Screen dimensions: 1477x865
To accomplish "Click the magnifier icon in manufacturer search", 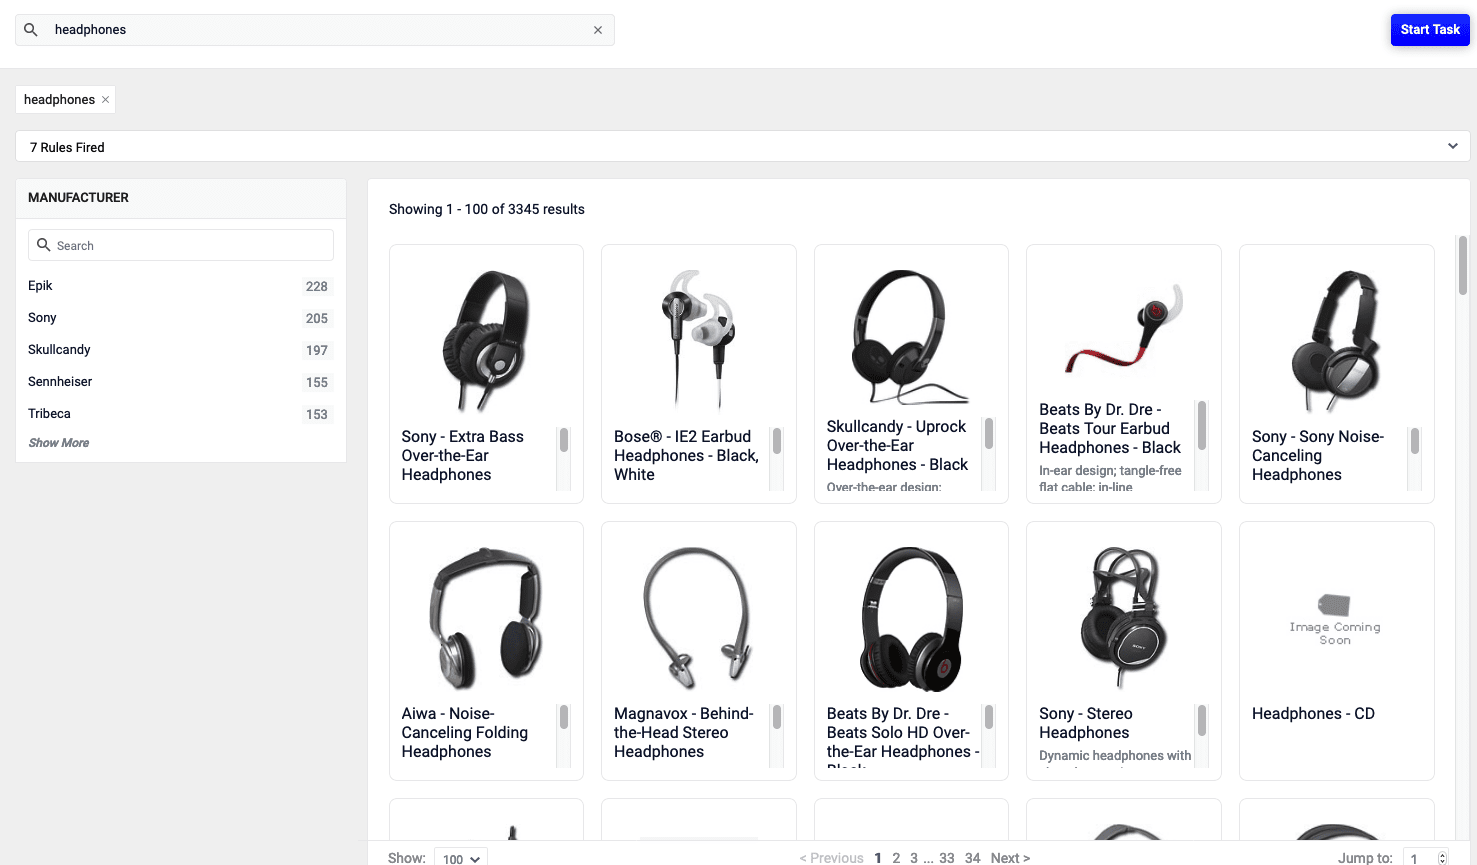I will pyautogui.click(x=43, y=245).
